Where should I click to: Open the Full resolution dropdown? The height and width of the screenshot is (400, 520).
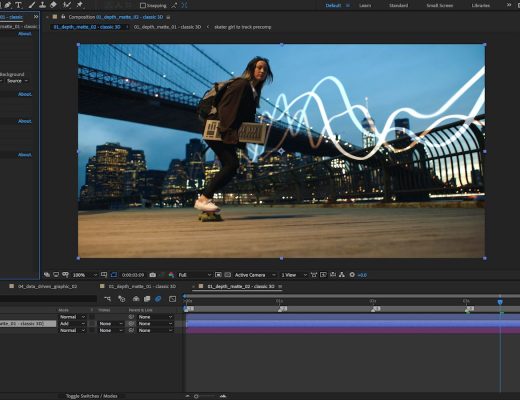point(195,275)
